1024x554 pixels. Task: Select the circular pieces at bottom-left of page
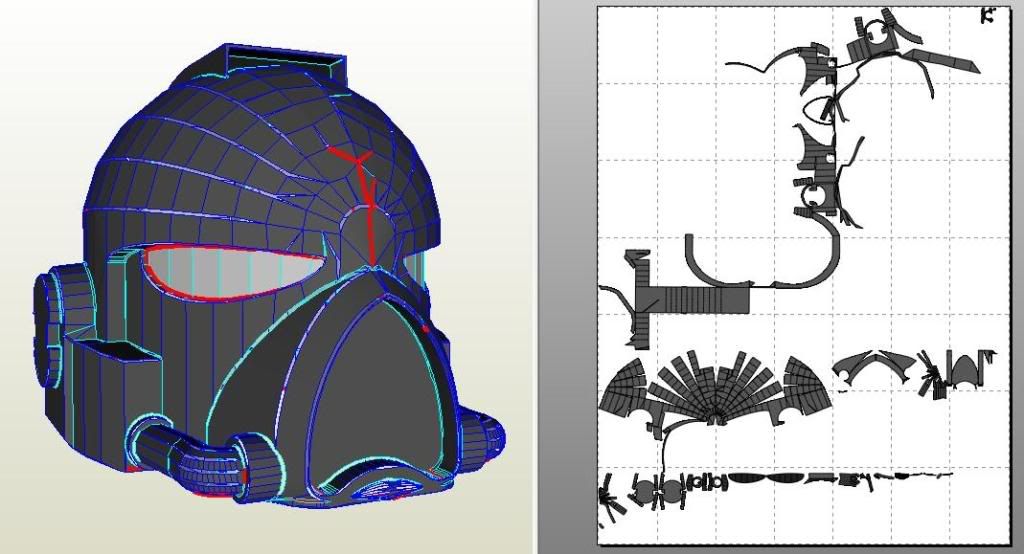pos(658,490)
